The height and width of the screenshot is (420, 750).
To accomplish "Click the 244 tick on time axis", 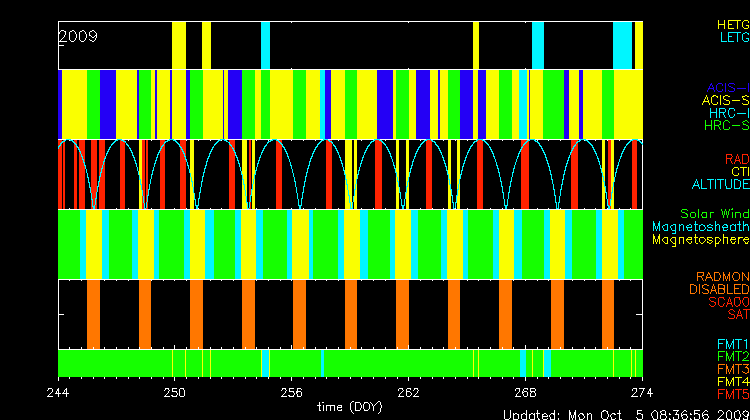I will 58,392.
